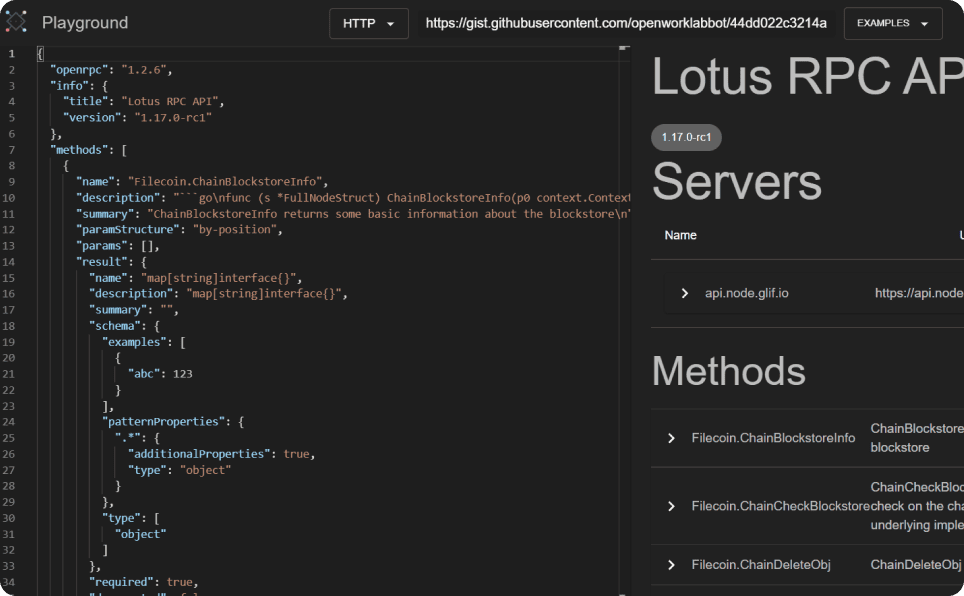Click the Methods section heading
This screenshot has width=964, height=596.
click(729, 370)
